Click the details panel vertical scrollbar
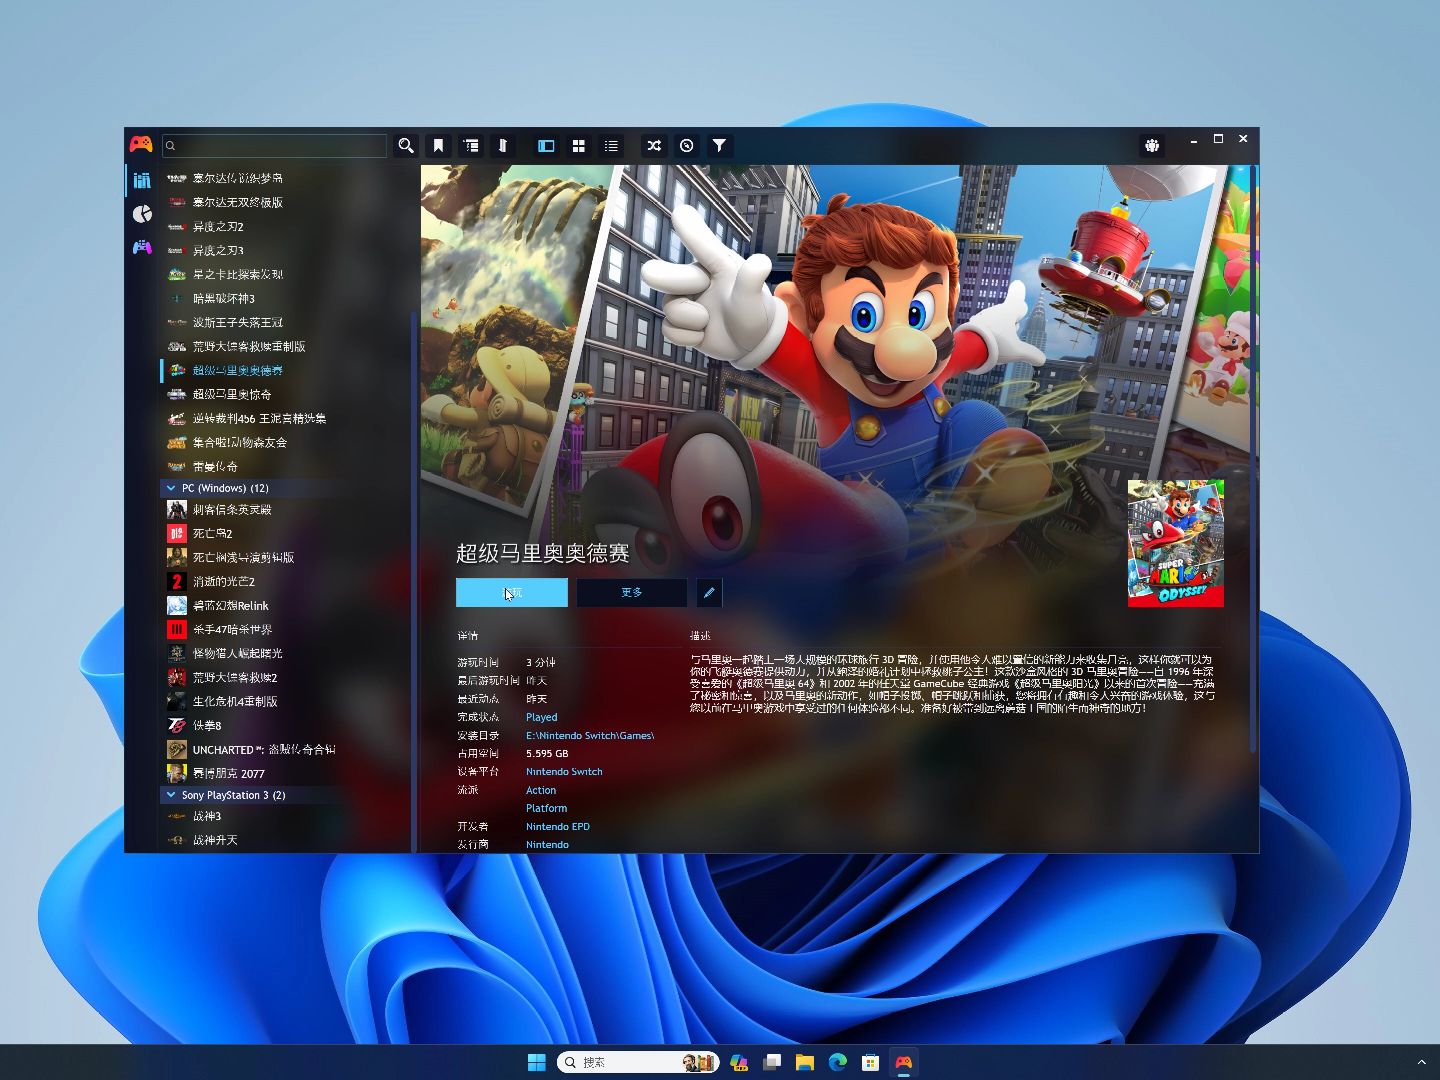Screen dimensions: 1440x1080 click(x=1252, y=459)
